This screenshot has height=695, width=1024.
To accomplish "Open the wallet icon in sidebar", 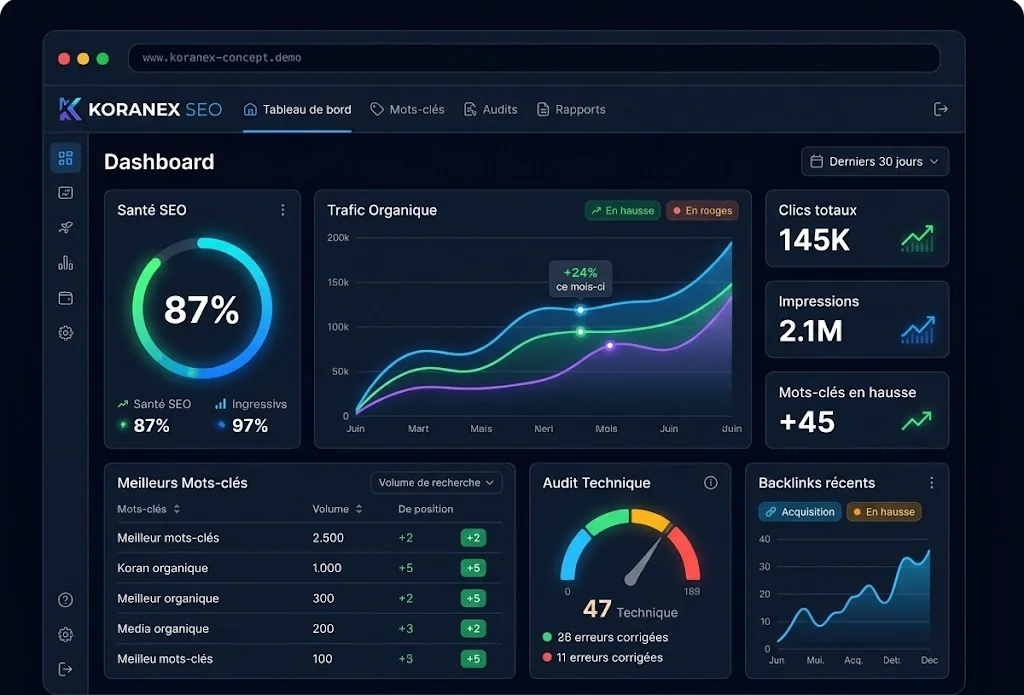I will (x=65, y=298).
